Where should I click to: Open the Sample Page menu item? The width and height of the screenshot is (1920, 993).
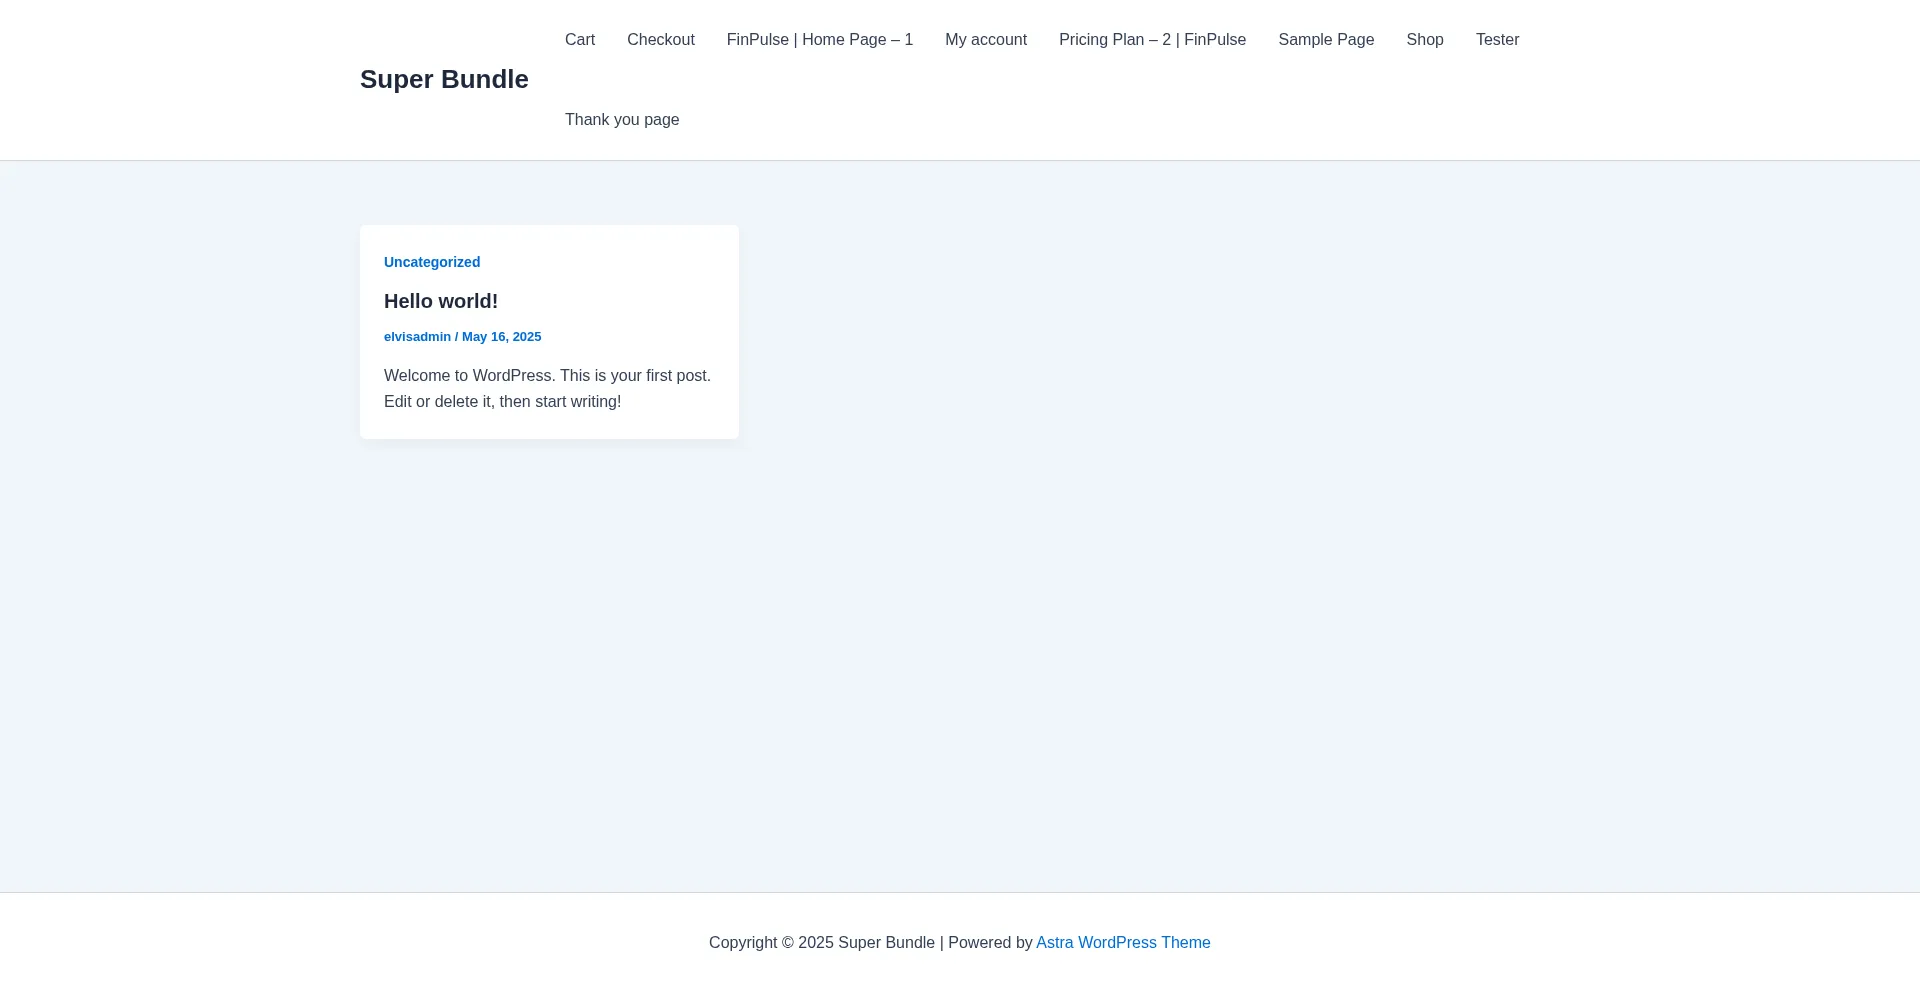pyautogui.click(x=1326, y=40)
